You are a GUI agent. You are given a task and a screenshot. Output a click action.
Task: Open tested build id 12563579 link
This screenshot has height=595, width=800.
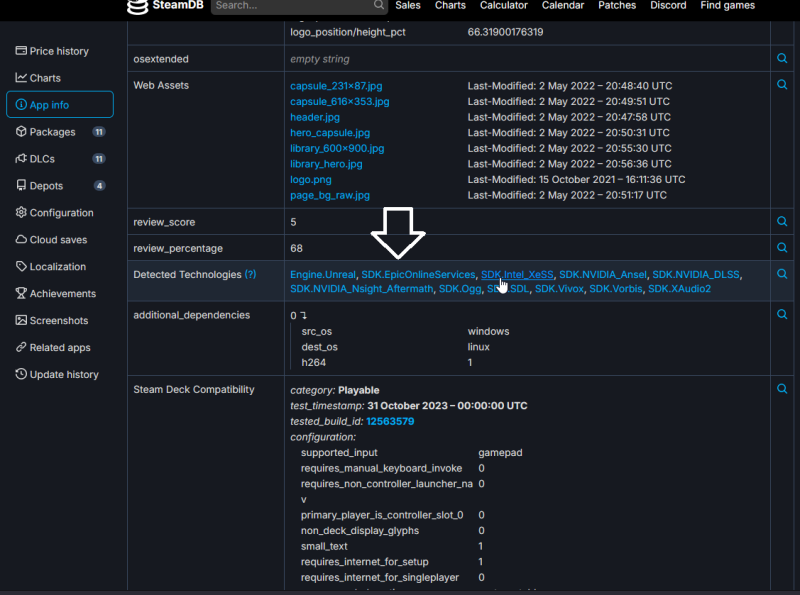click(390, 422)
